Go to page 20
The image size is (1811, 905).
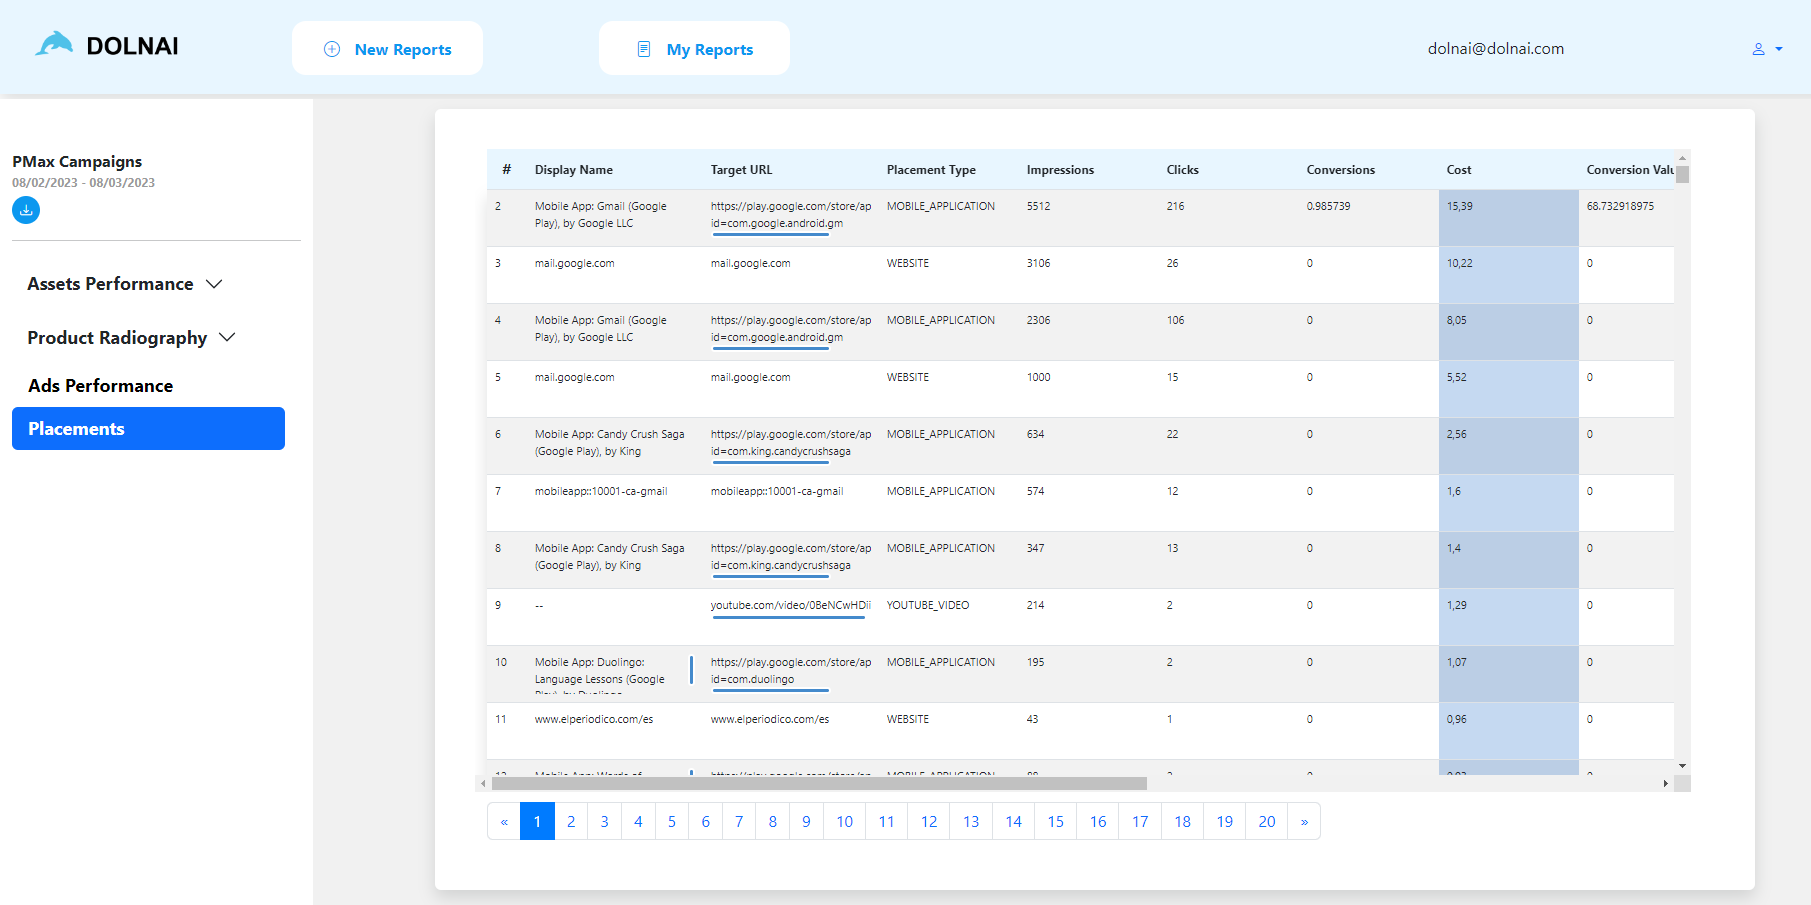[1267, 821]
